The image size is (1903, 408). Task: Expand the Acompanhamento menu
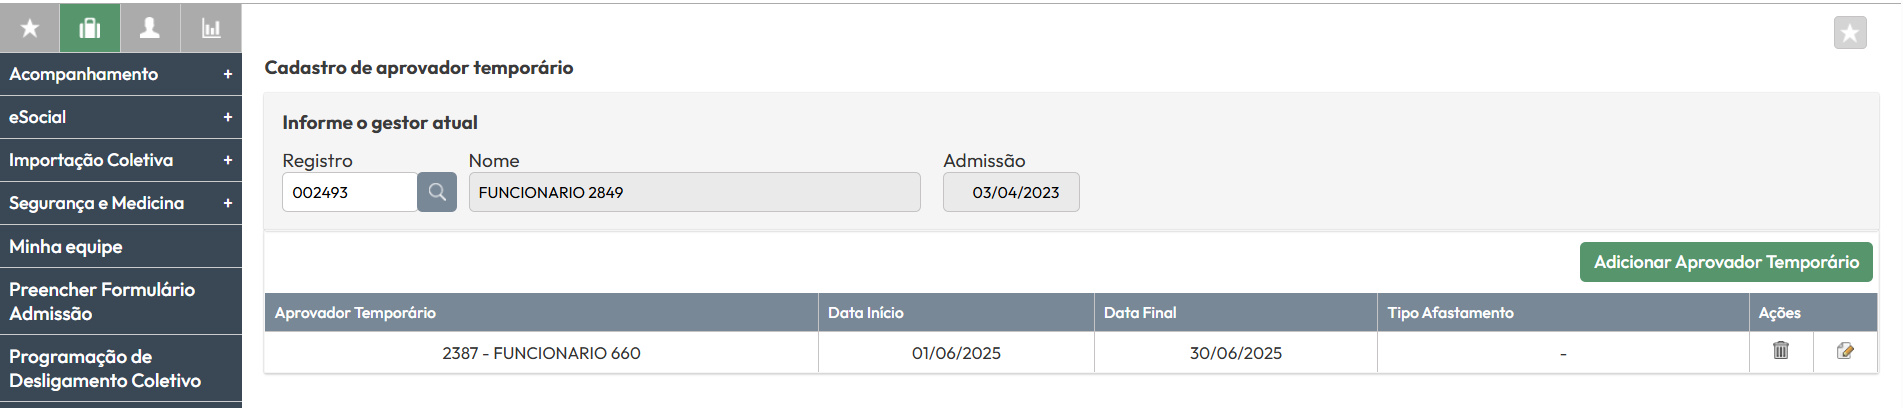click(121, 74)
